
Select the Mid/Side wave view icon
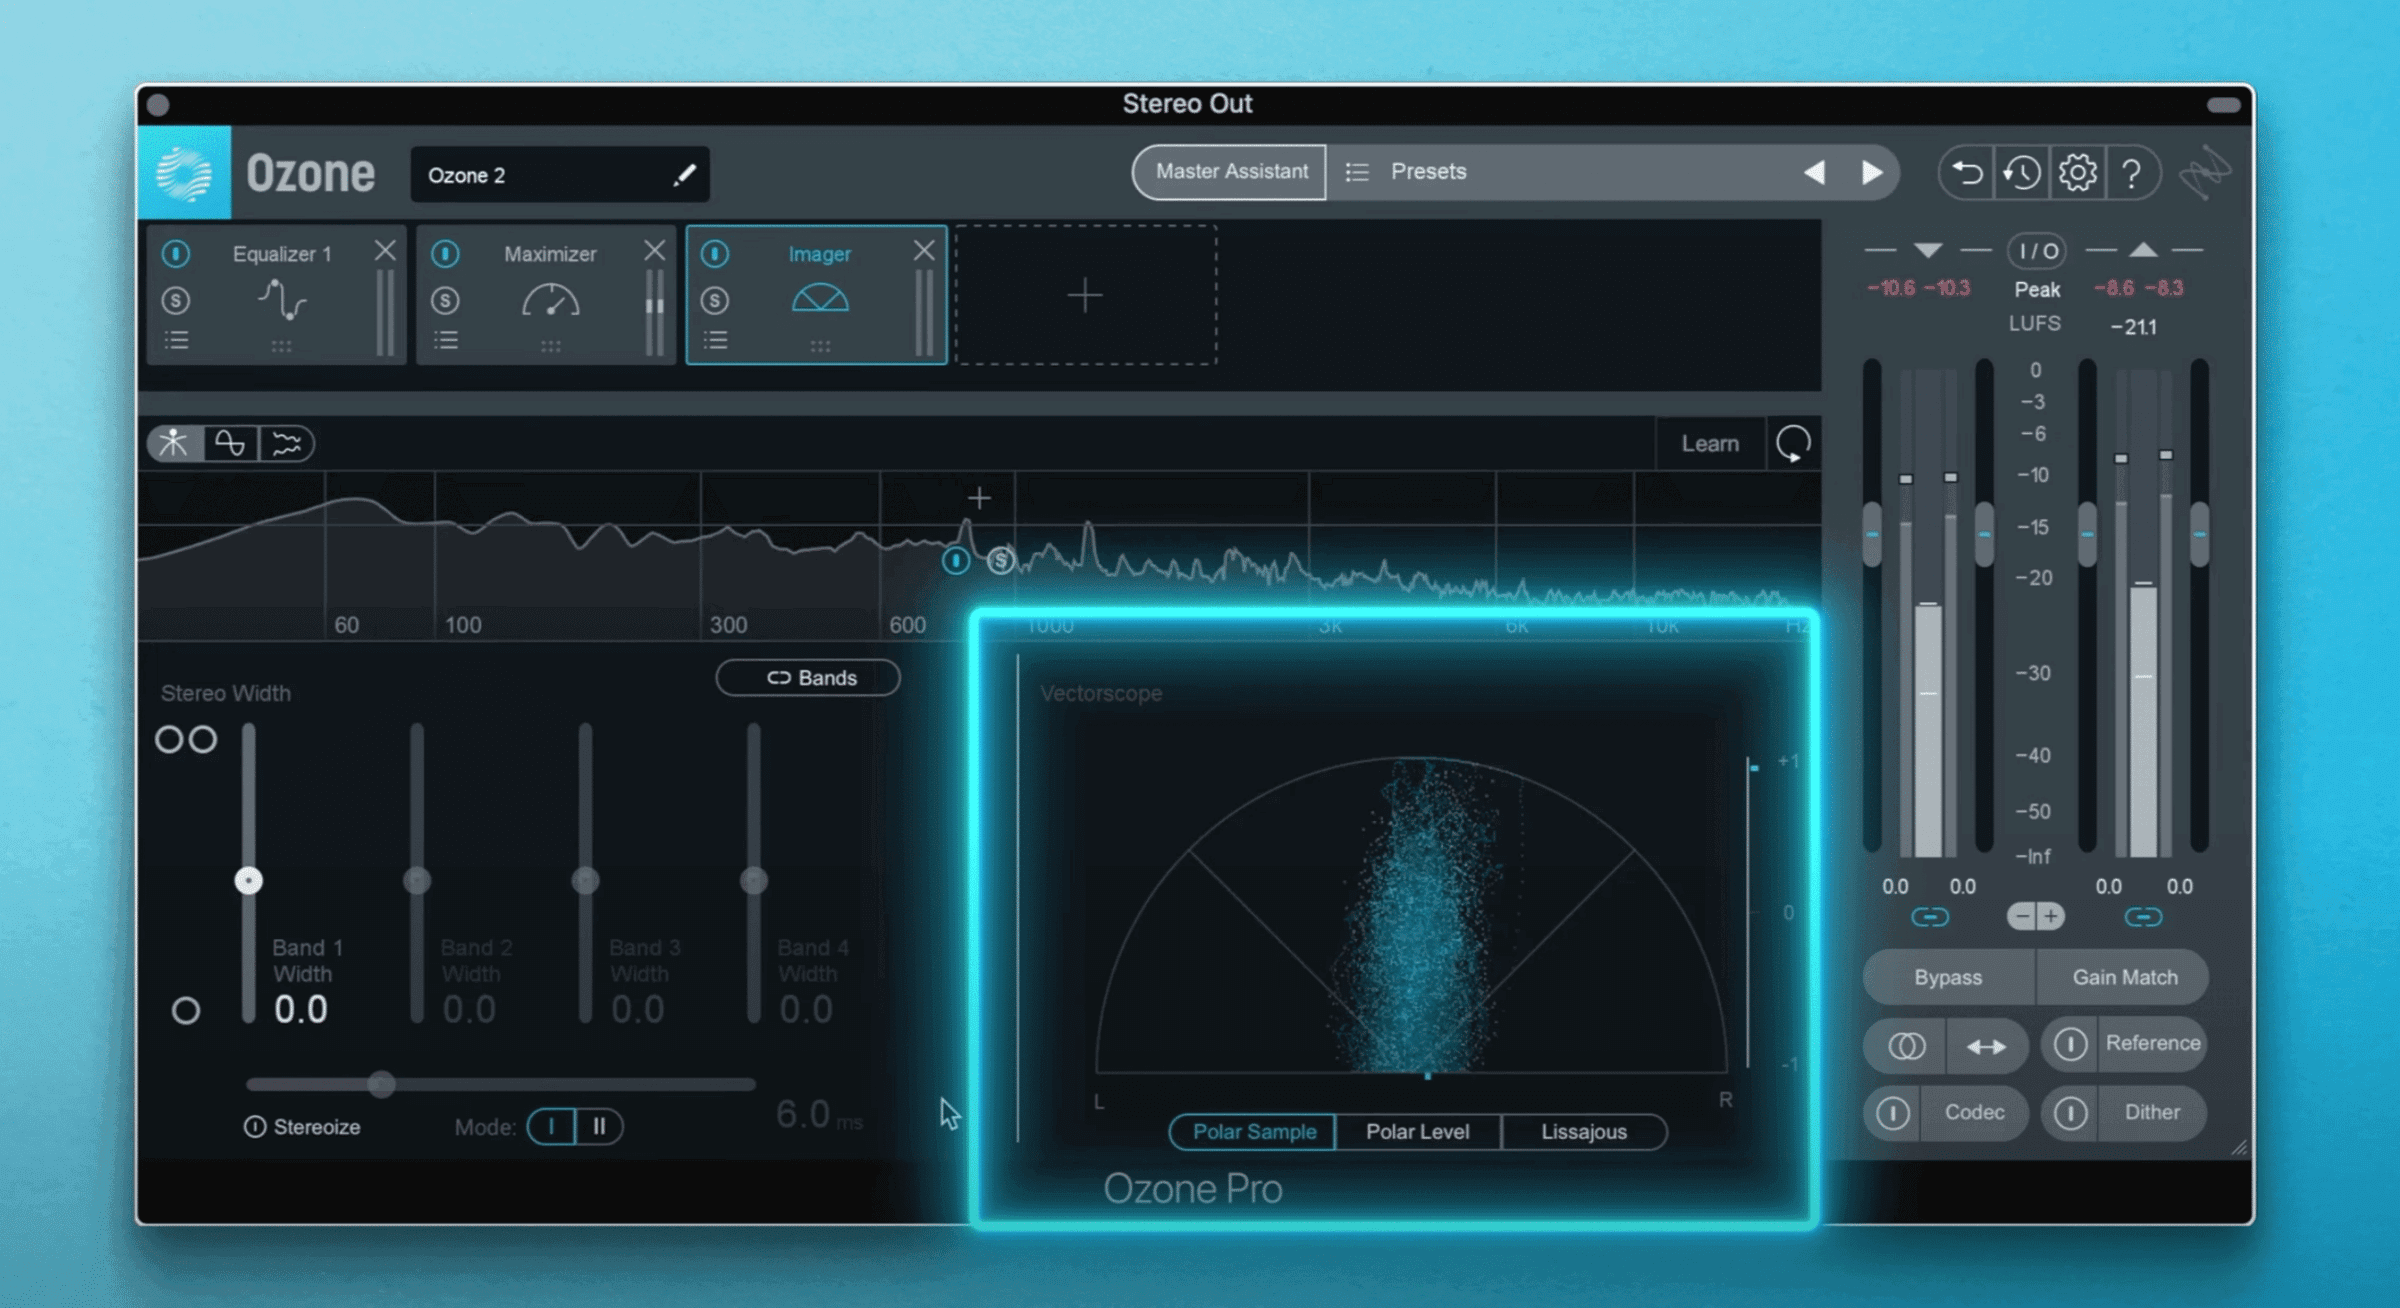coord(230,443)
